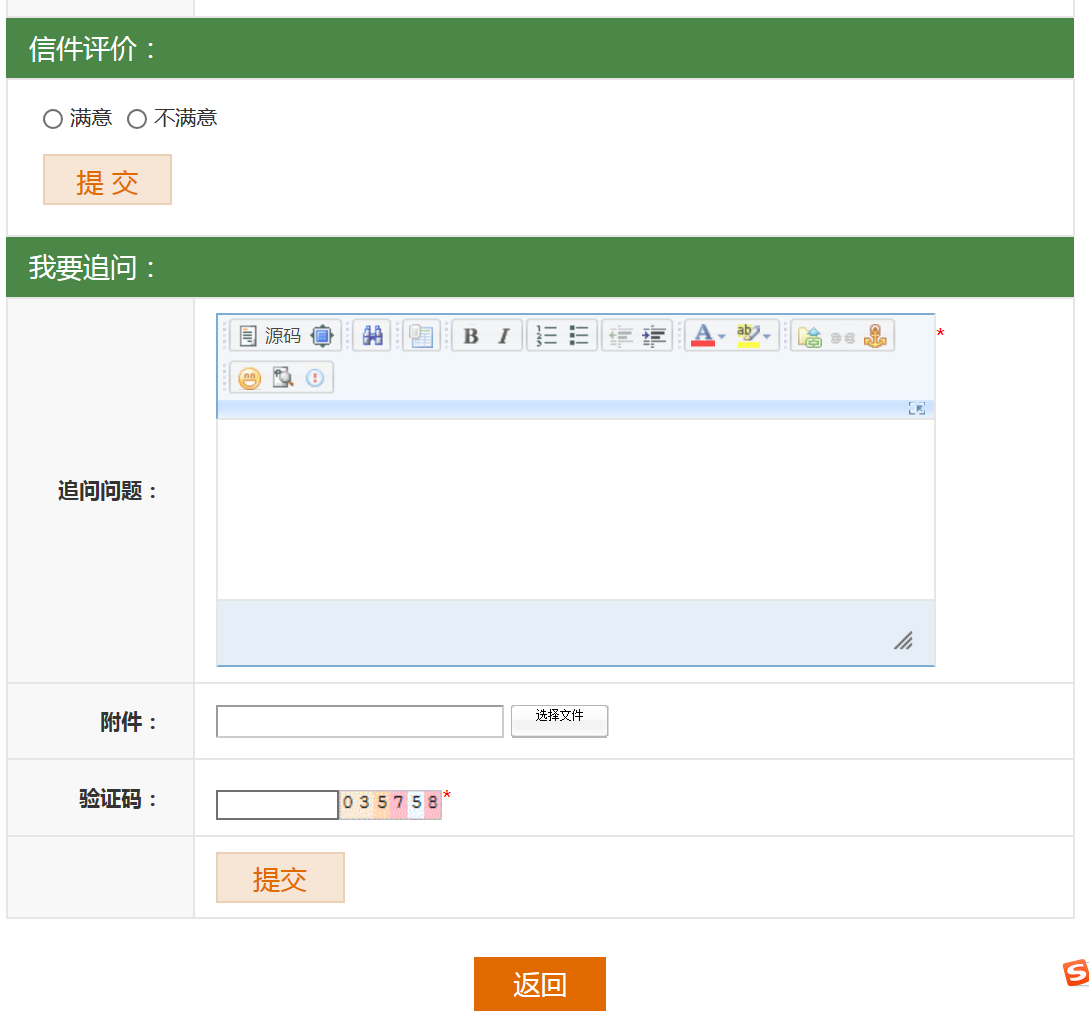Insert a numbered list
Viewport: 1089px width, 1020px height.
(x=546, y=336)
